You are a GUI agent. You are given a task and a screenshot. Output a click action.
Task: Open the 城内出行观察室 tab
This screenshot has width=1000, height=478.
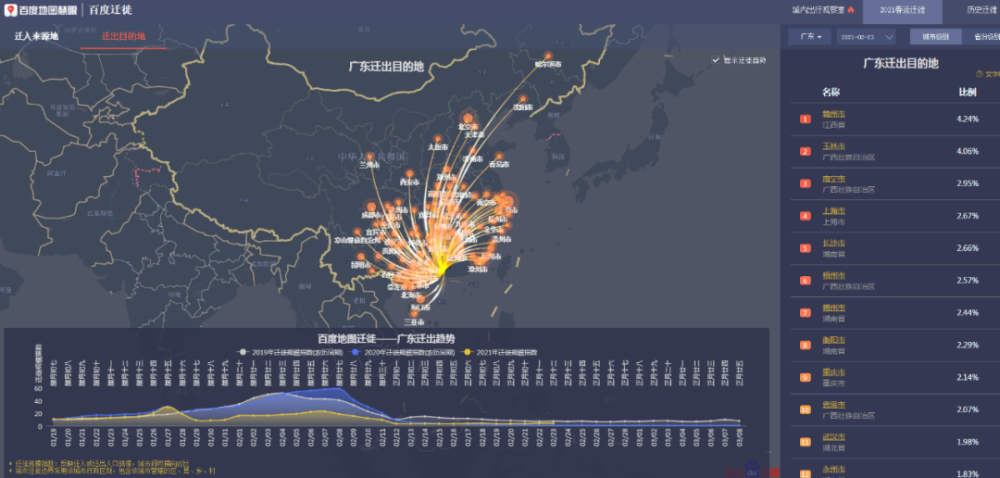pos(823,10)
